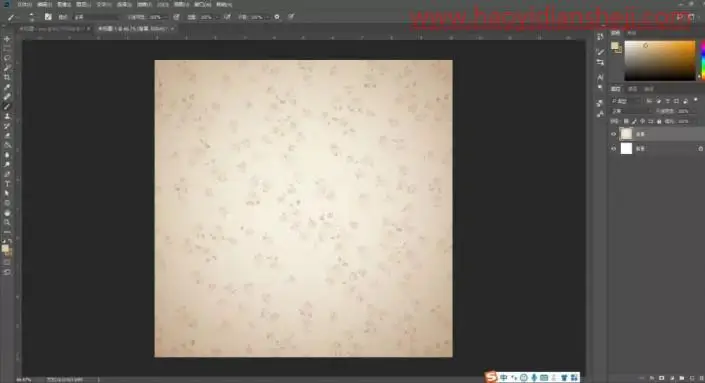Viewport: 705px width, 383px height.
Task: Toggle visibility of the white background layer
Action: [x=613, y=148]
